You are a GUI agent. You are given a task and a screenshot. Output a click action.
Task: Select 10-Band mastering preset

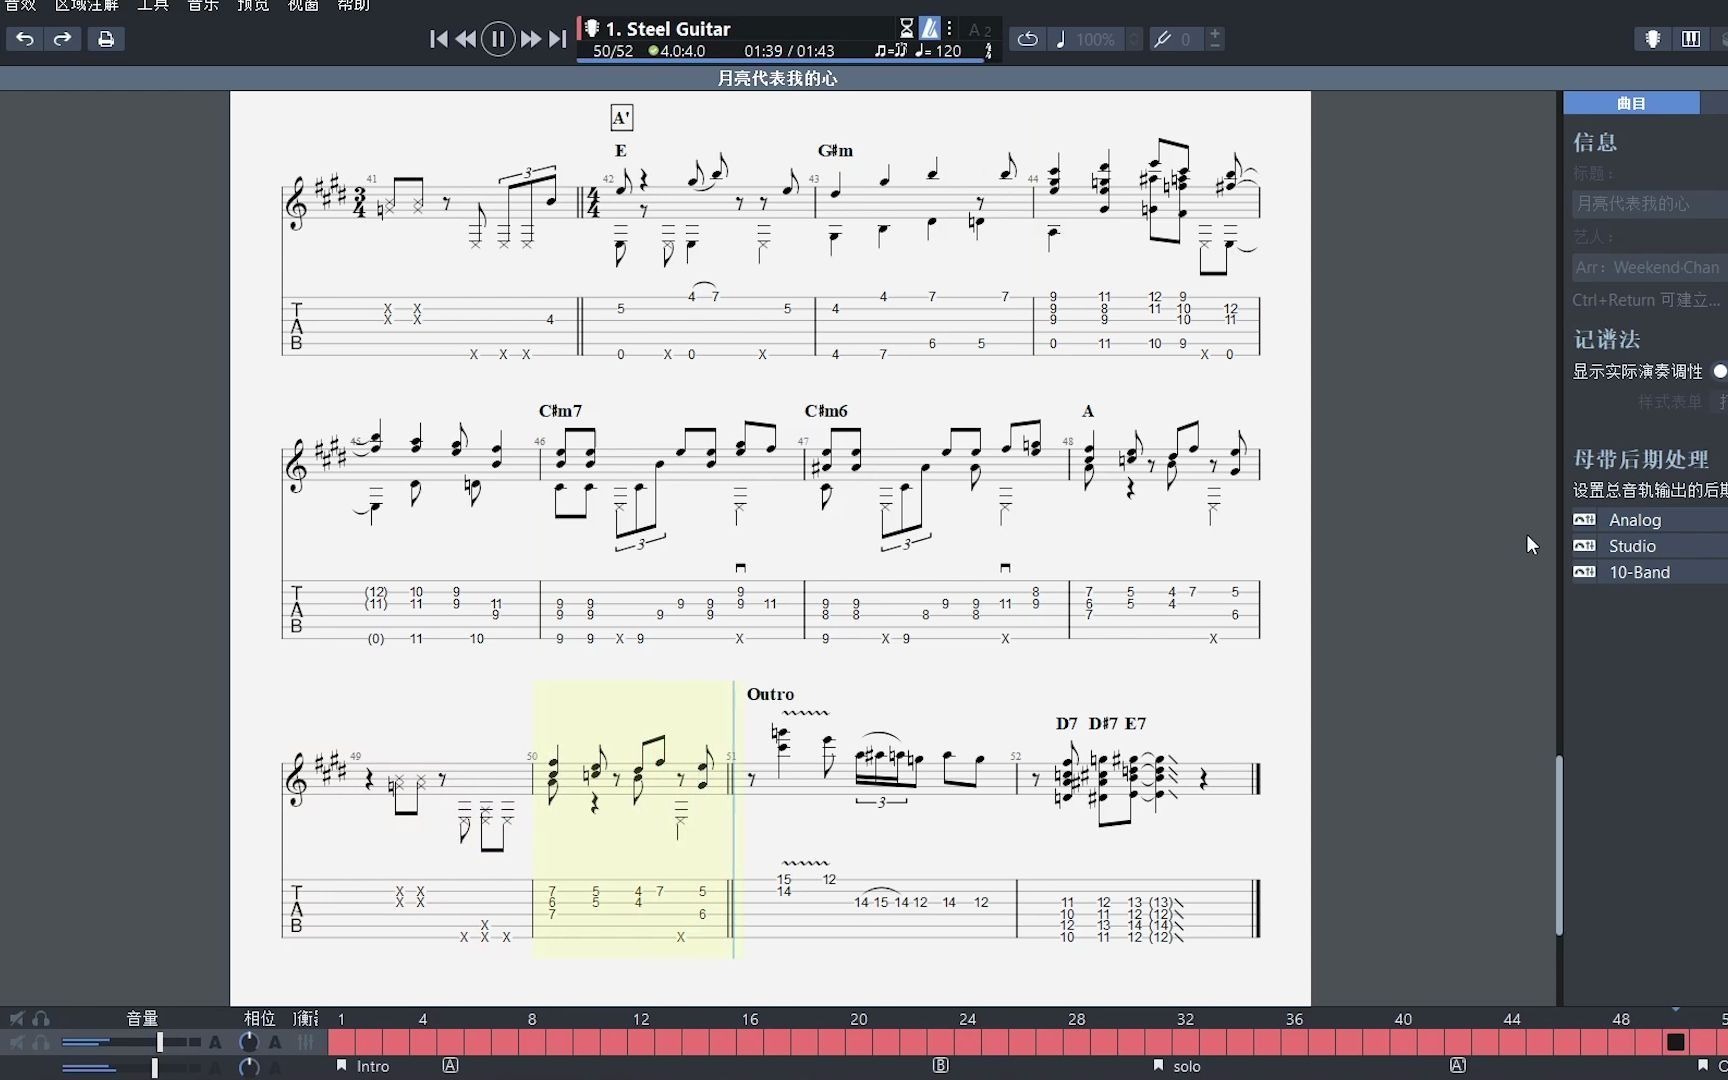pos(1650,572)
